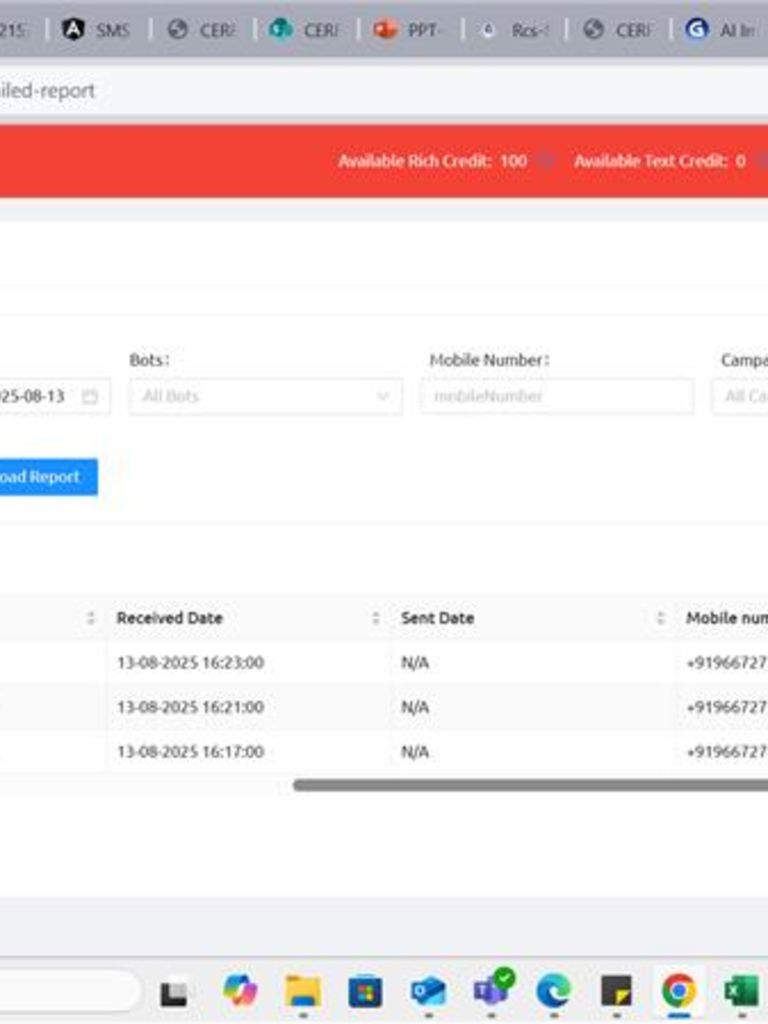
Task: Click the calendar icon in the date field
Action: click(90, 396)
